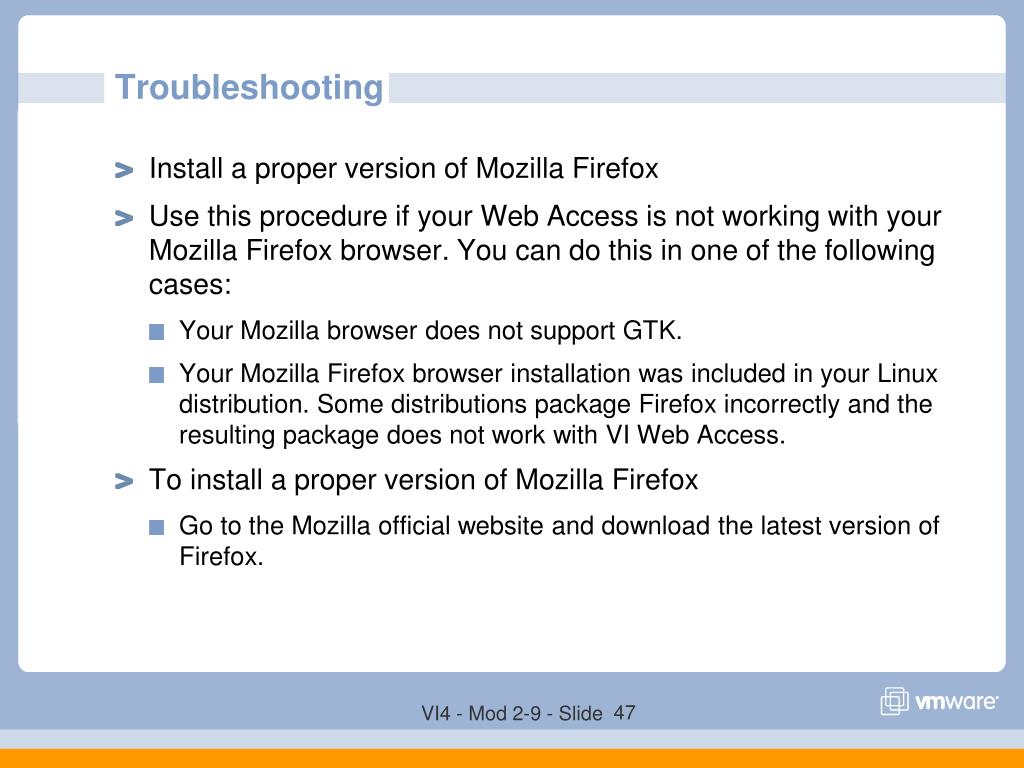This screenshot has height=768, width=1024.
Task: Click the square bullet beside Go to the Mozilla website
Action: (x=156, y=527)
